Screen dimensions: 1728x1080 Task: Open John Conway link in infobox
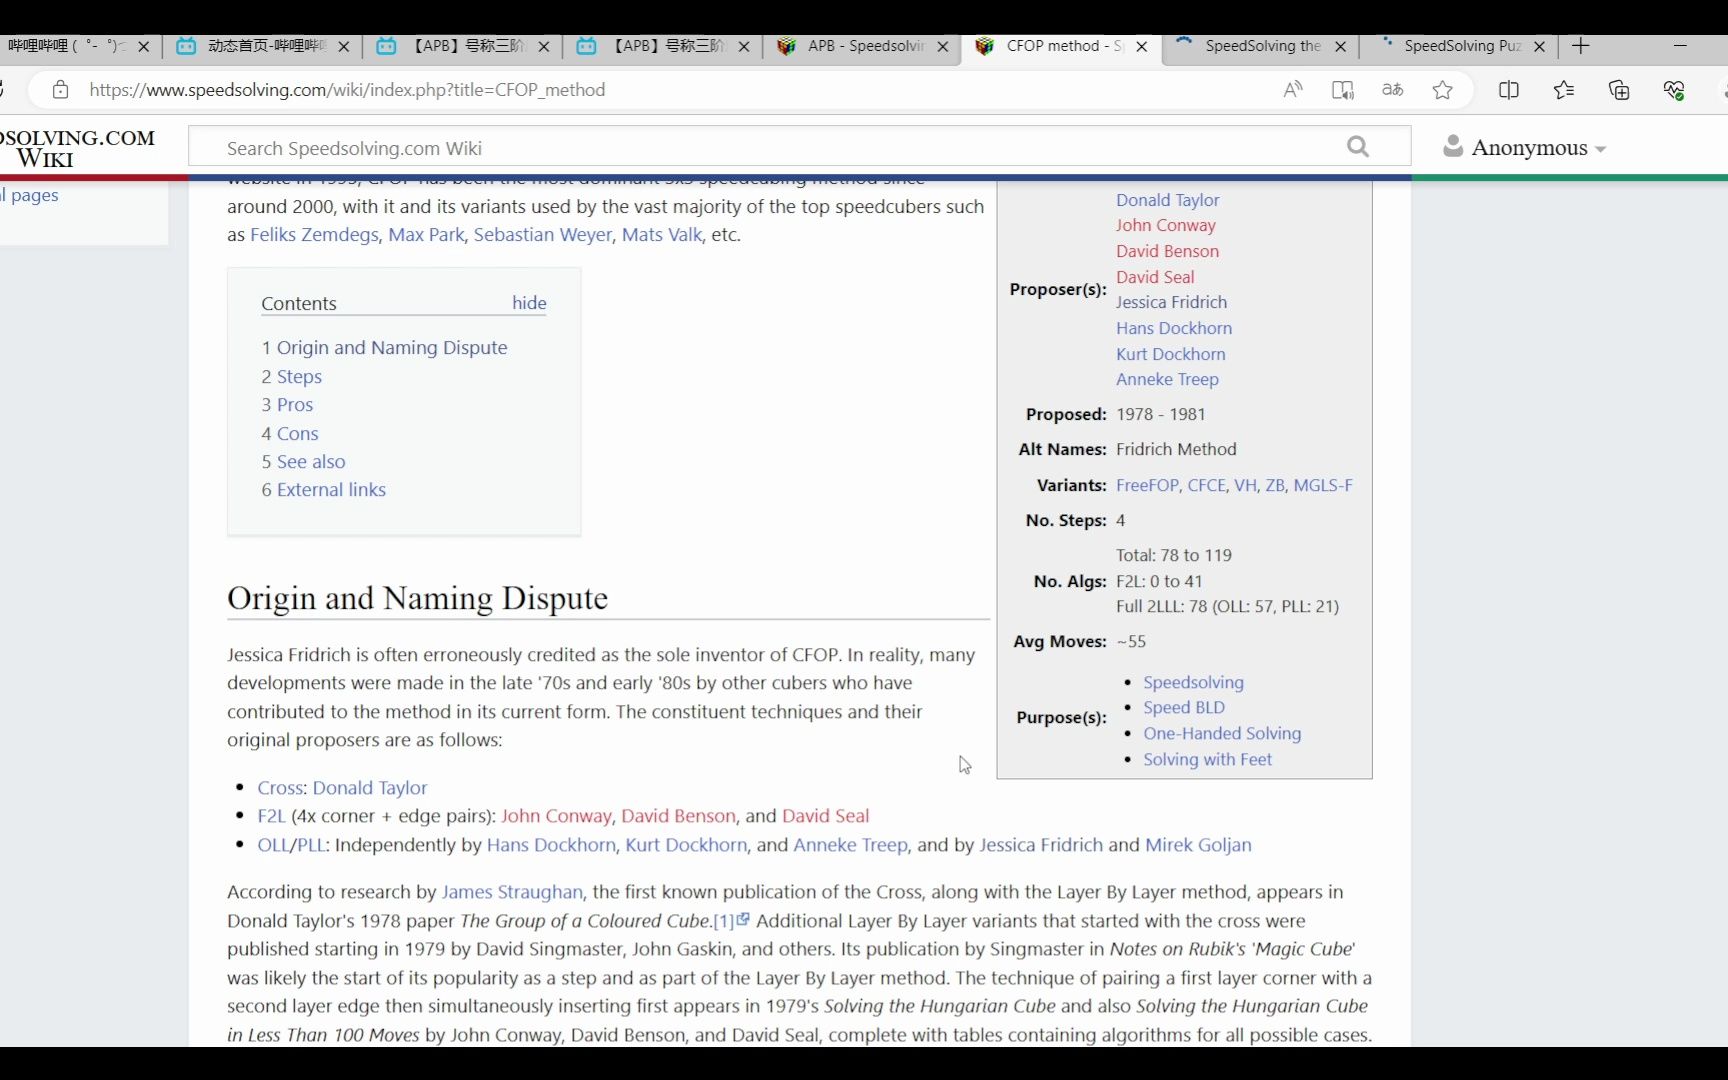(x=1166, y=225)
